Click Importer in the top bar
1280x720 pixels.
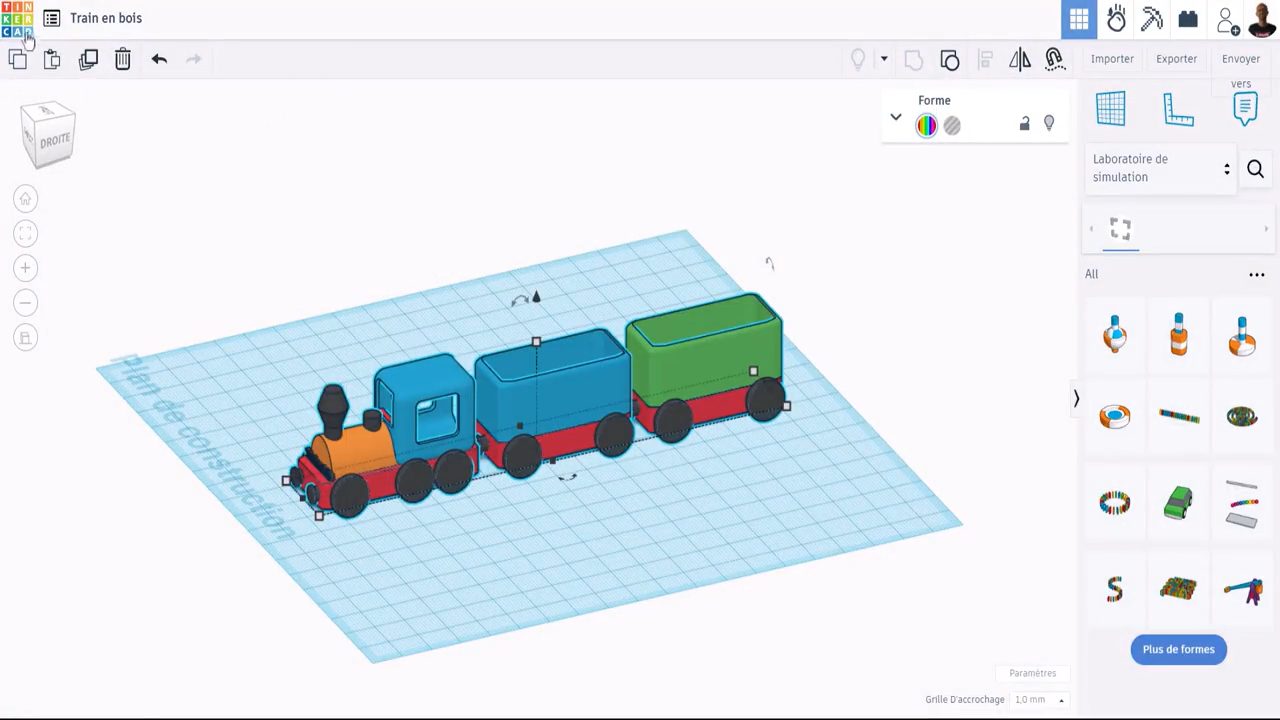pos(1112,58)
